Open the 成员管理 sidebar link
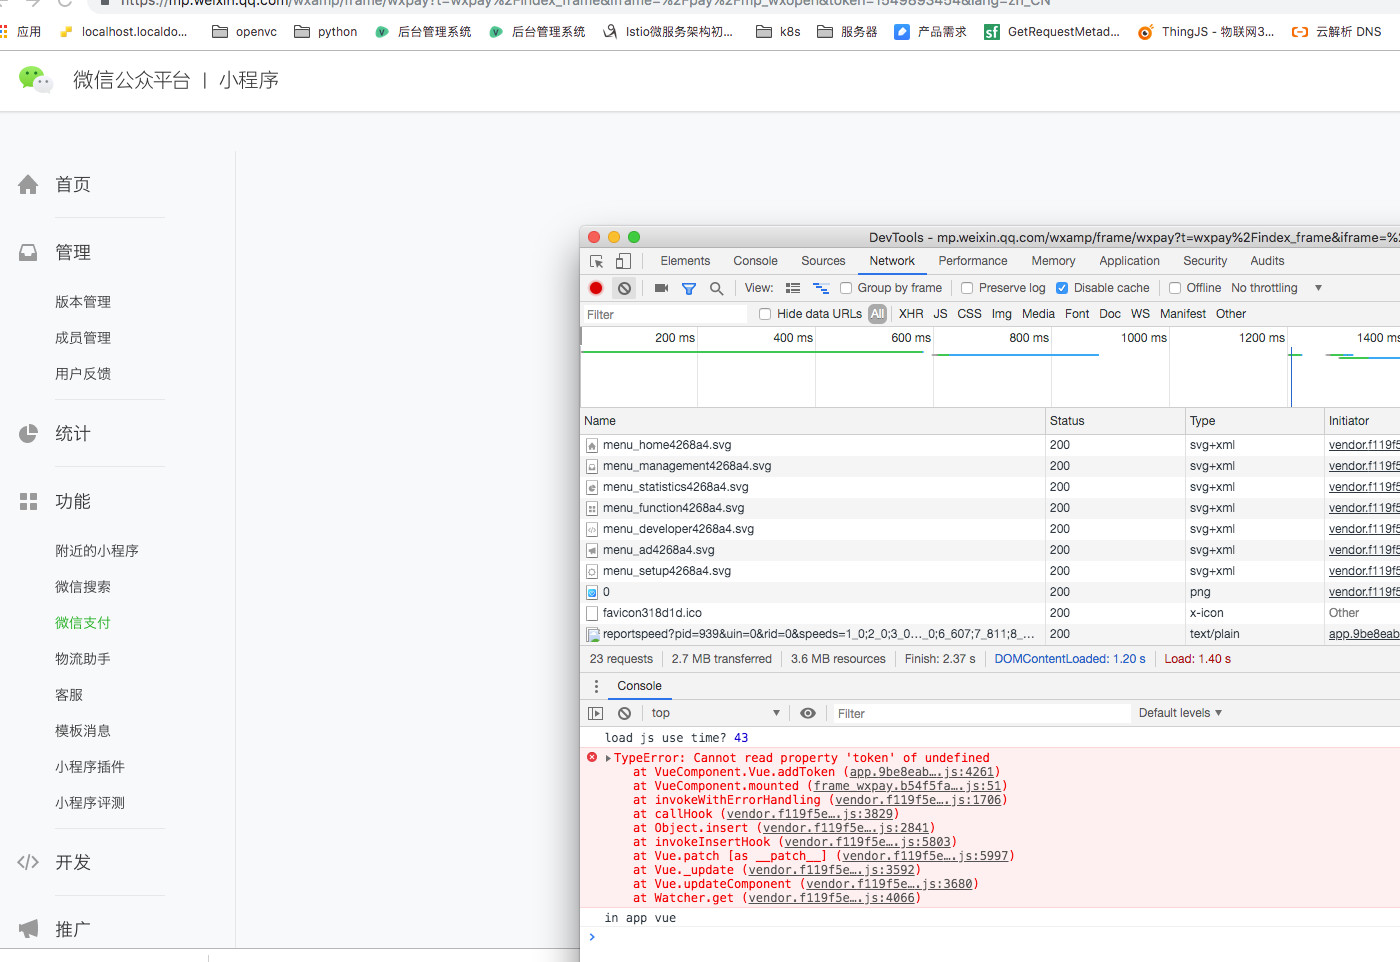 [x=83, y=338]
